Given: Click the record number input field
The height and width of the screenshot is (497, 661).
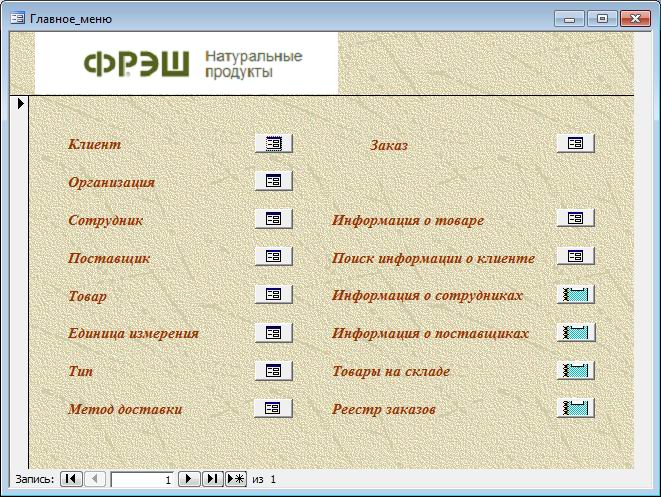Looking at the screenshot, I should 142,480.
